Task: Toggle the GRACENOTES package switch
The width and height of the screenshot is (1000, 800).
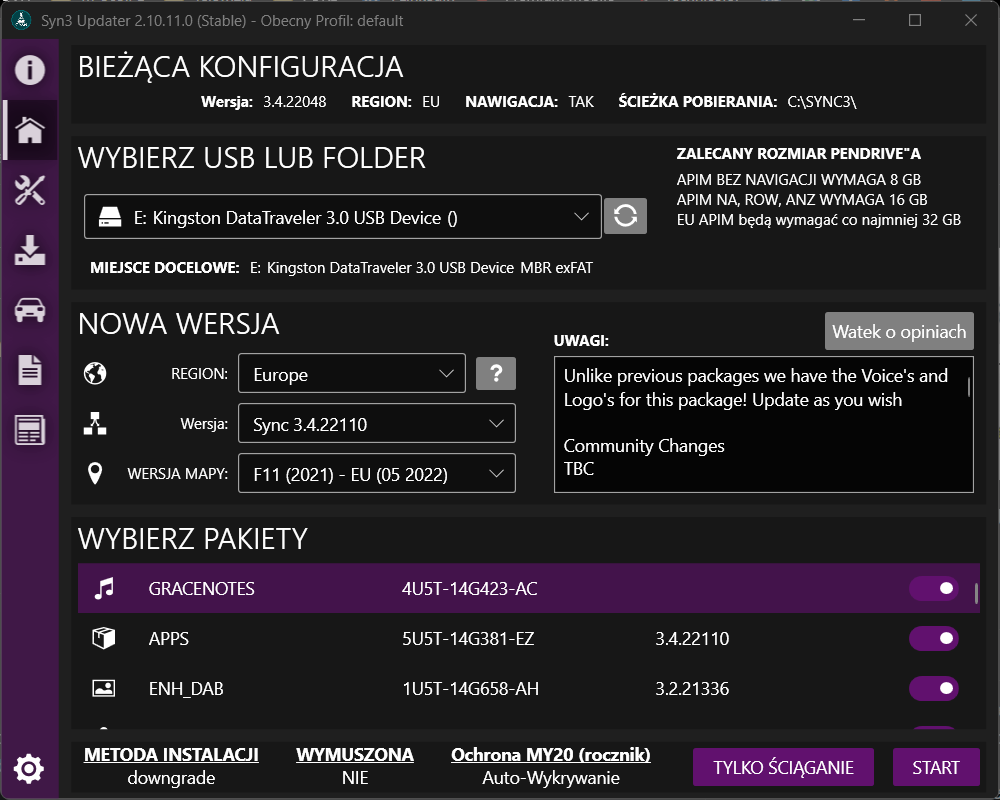Action: pyautogui.click(x=933, y=589)
